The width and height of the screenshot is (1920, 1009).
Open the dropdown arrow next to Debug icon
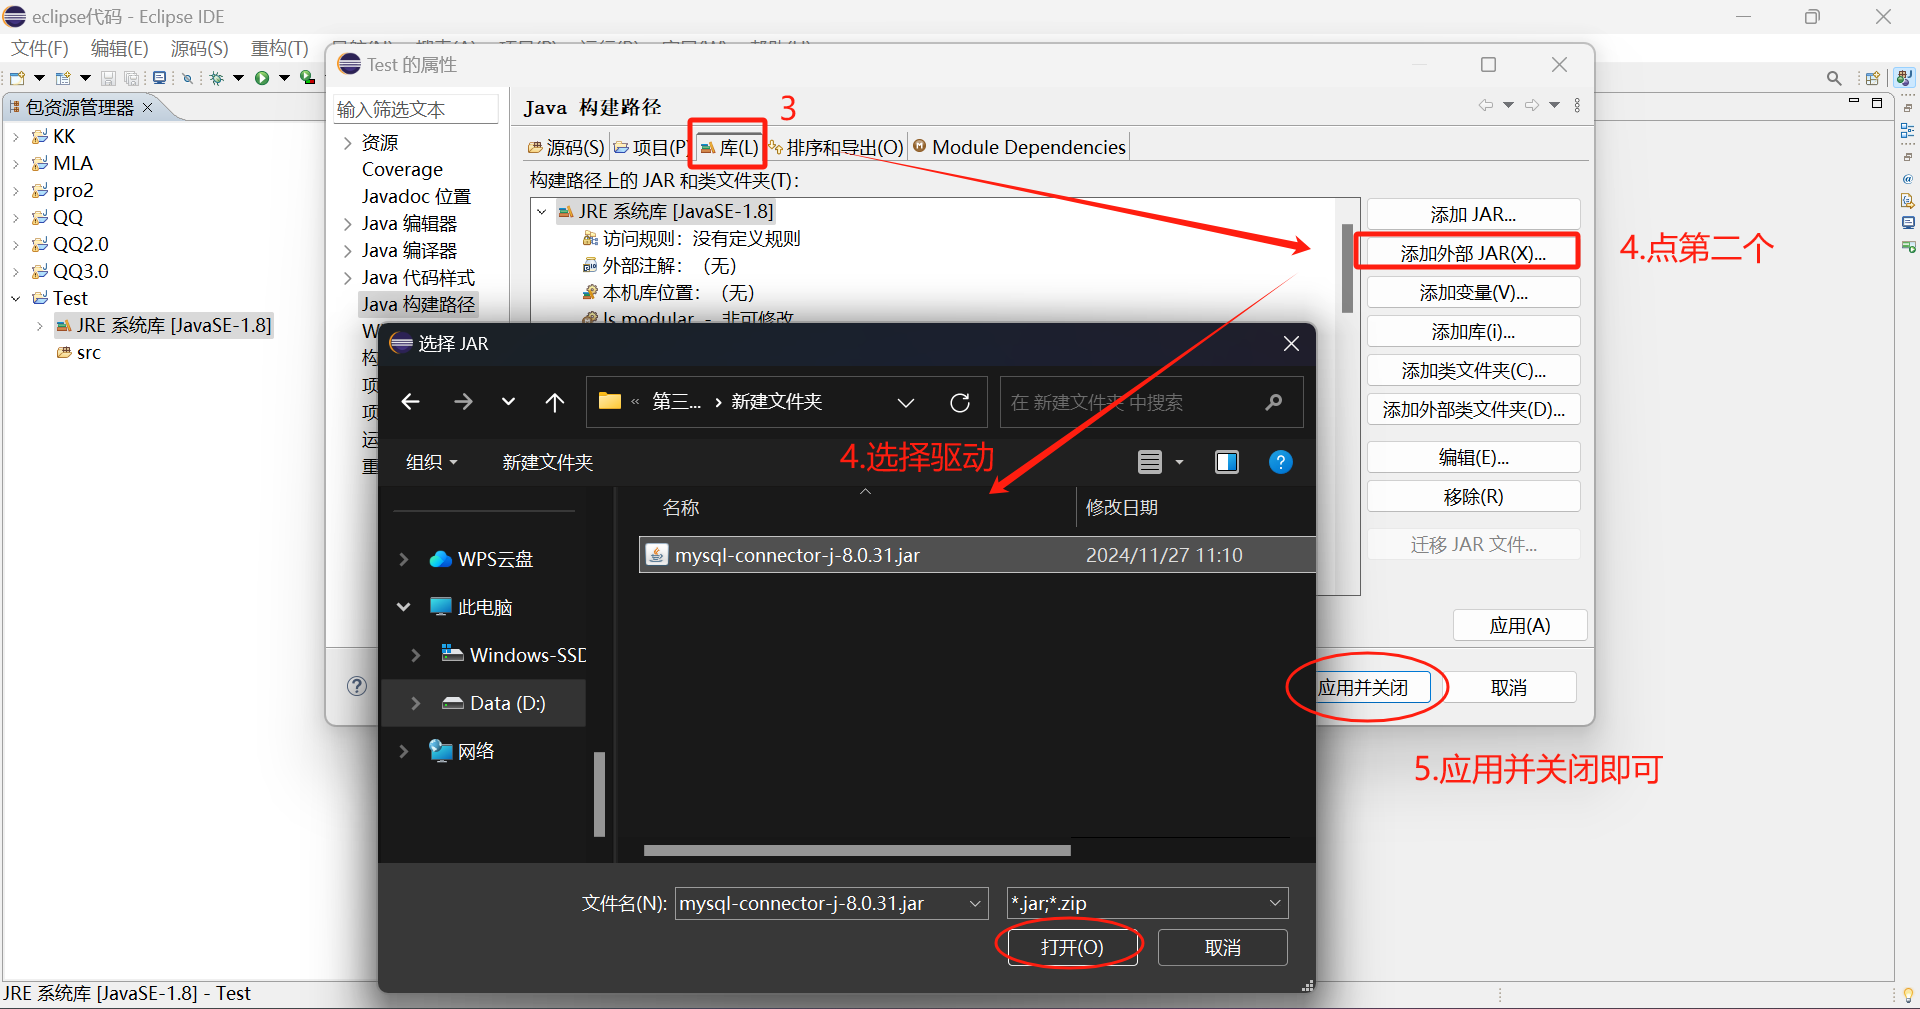coord(238,78)
